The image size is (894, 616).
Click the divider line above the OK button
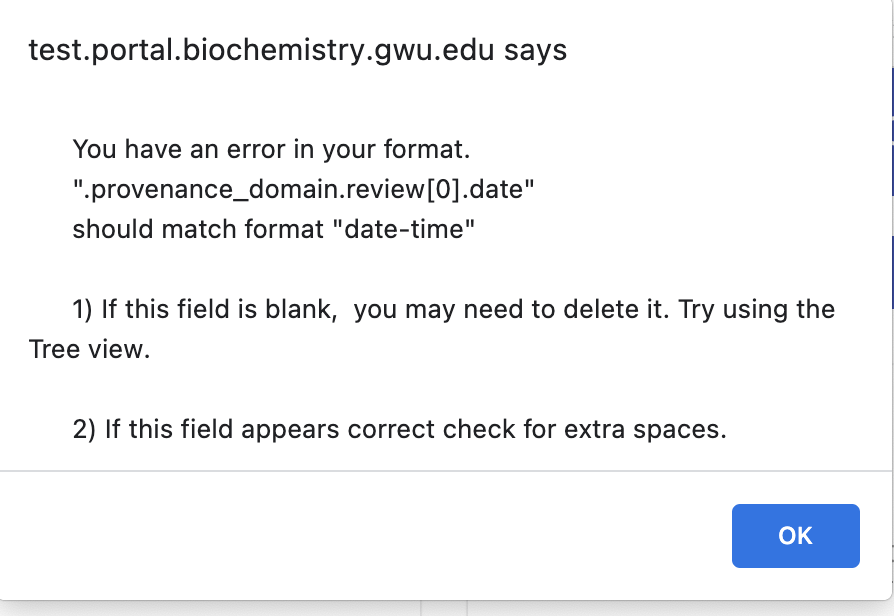[x=440, y=470]
